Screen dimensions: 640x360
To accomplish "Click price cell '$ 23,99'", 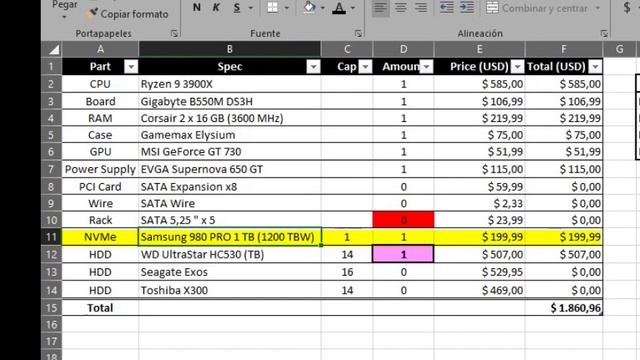I will (x=480, y=220).
